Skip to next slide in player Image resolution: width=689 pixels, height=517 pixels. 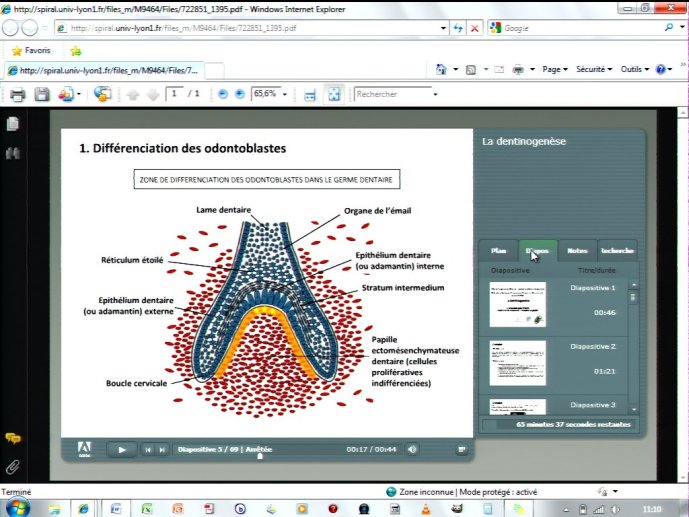click(162, 449)
